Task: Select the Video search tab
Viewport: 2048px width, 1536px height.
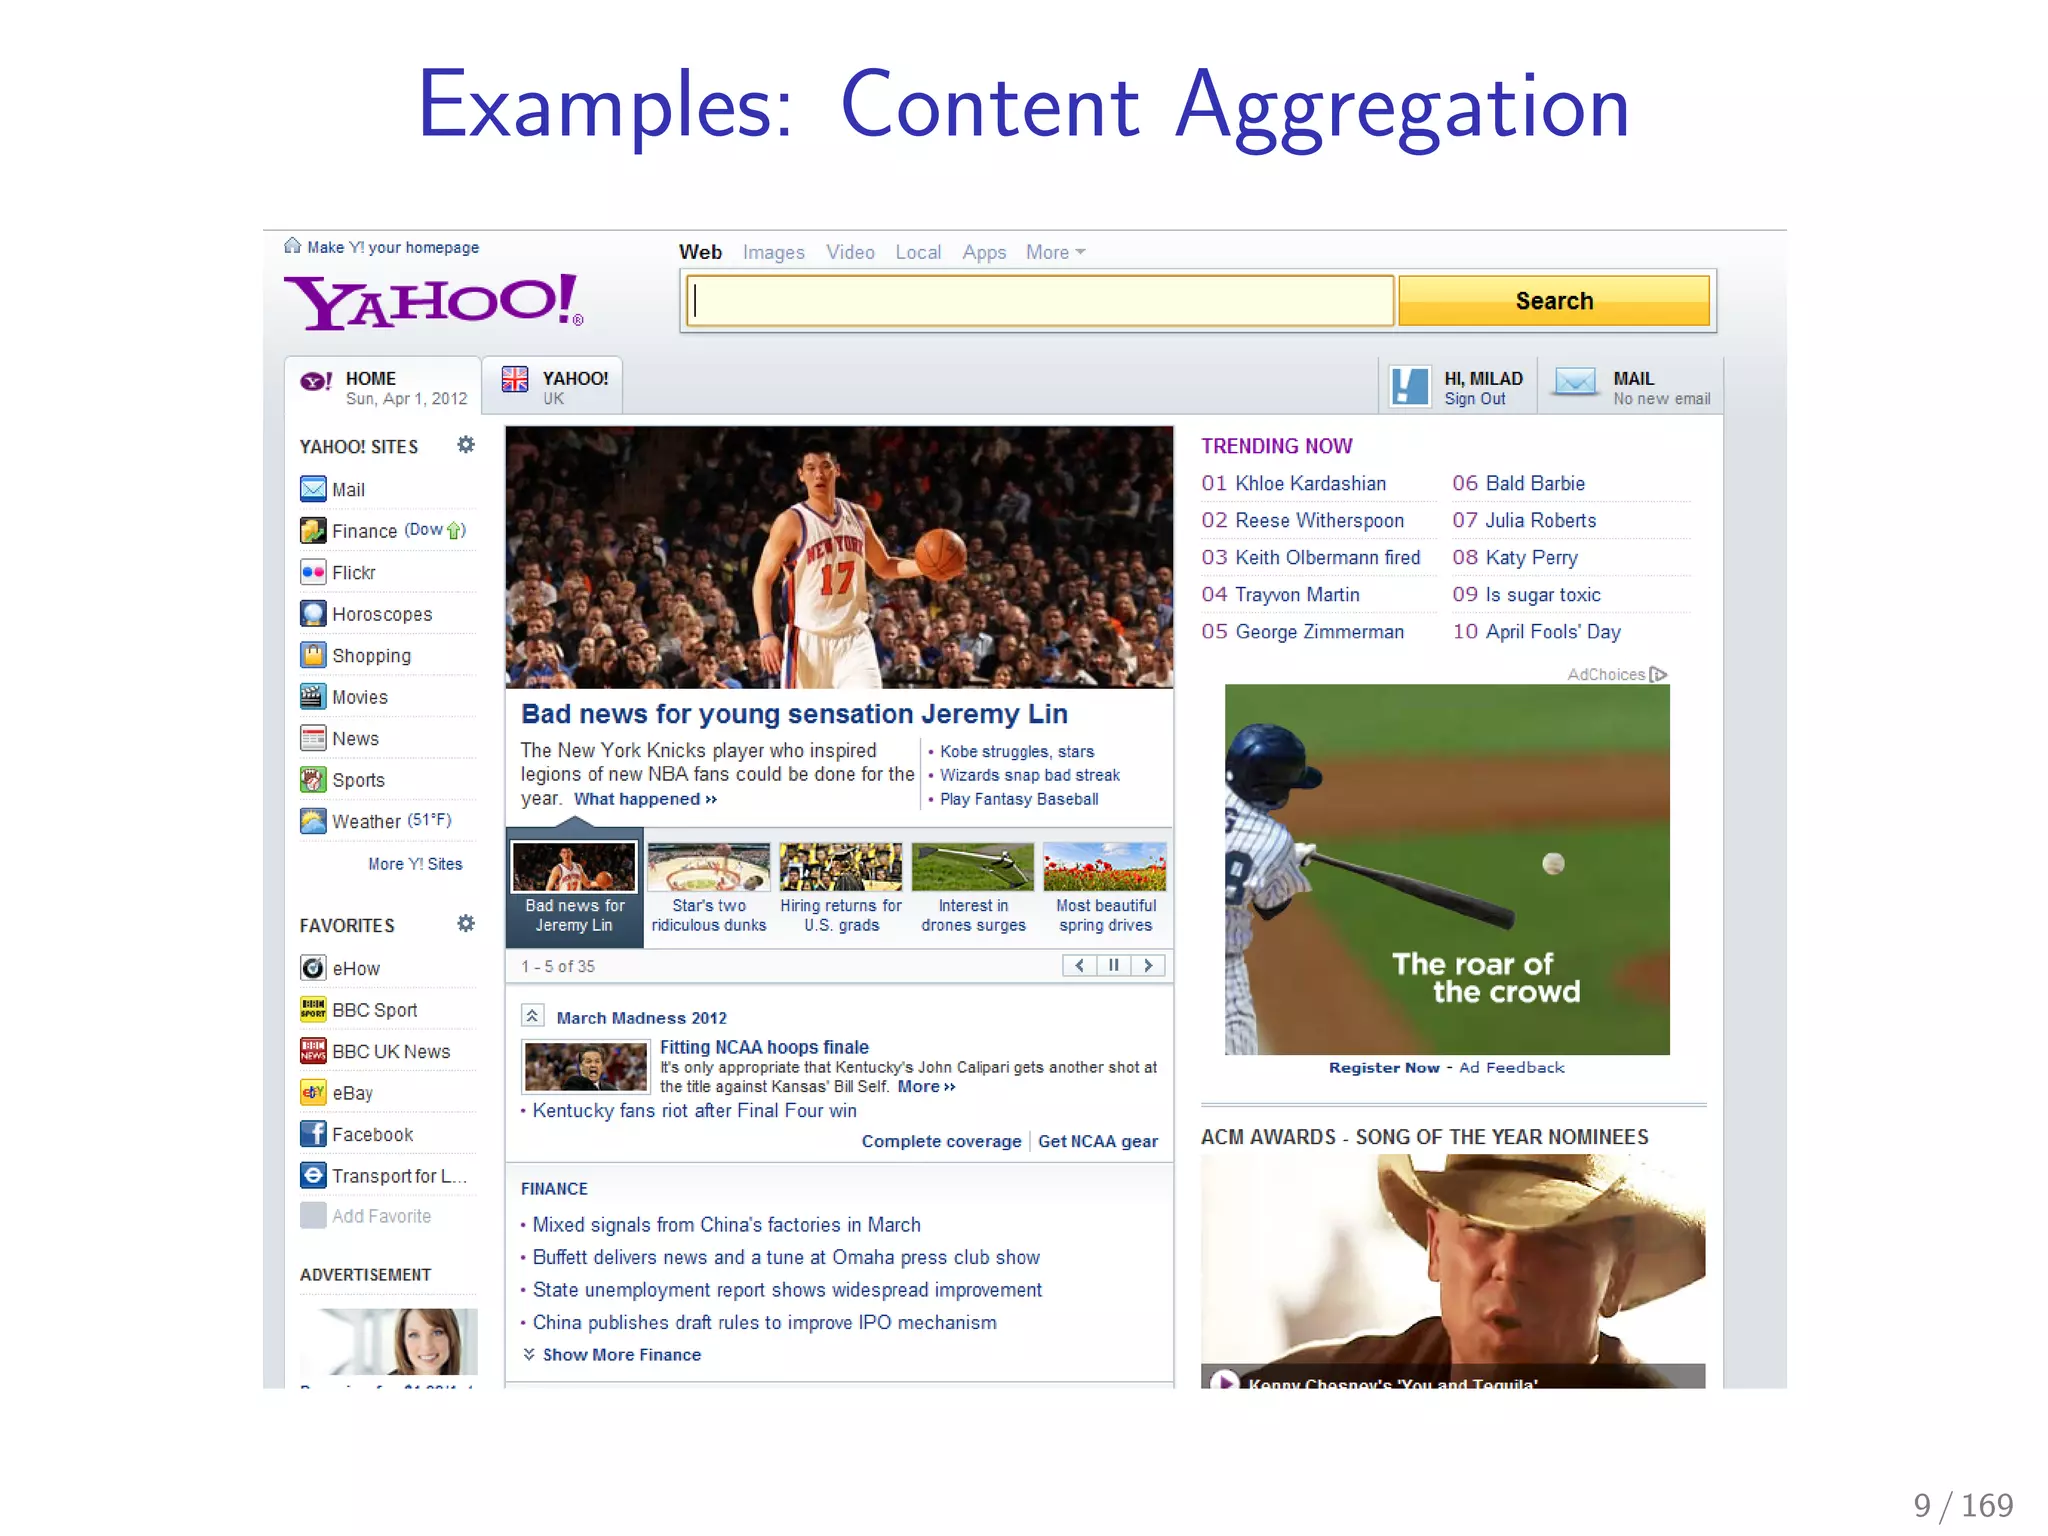Action: pyautogui.click(x=850, y=253)
